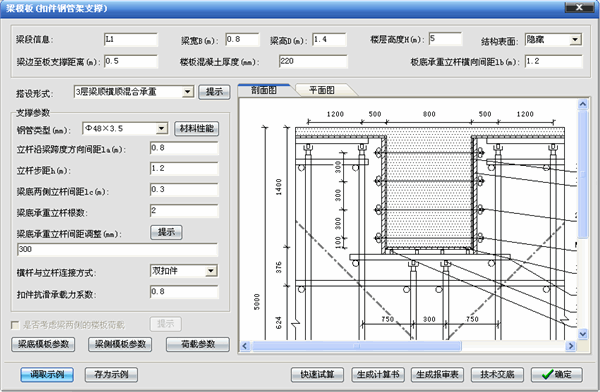Switch to the 平面图 tab
This screenshot has width=600, height=392.
pyautogui.click(x=322, y=90)
